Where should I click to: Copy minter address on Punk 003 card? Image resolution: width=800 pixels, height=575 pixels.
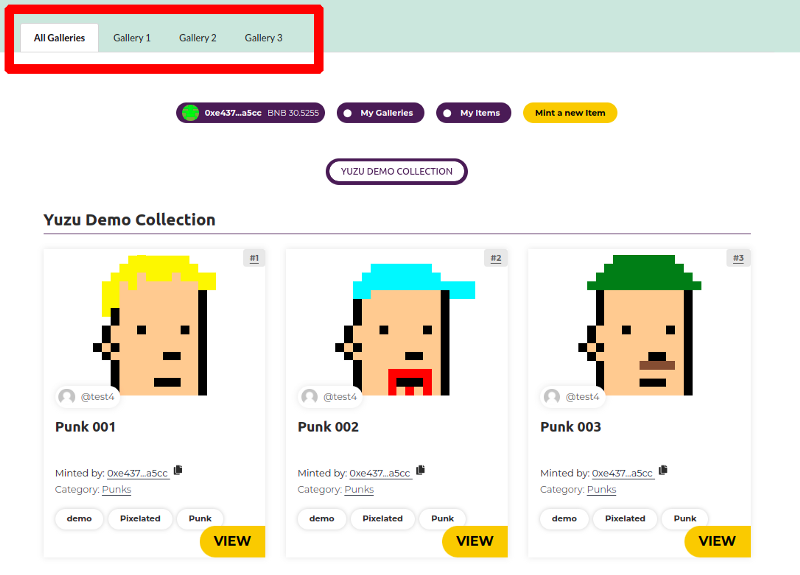tap(663, 470)
